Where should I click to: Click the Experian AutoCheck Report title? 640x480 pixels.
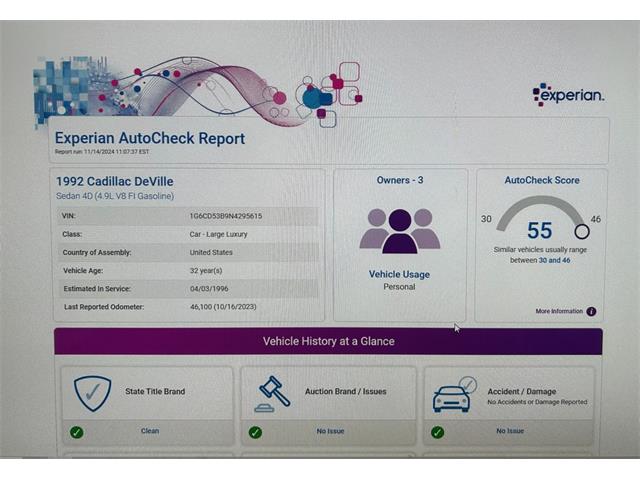(150, 138)
